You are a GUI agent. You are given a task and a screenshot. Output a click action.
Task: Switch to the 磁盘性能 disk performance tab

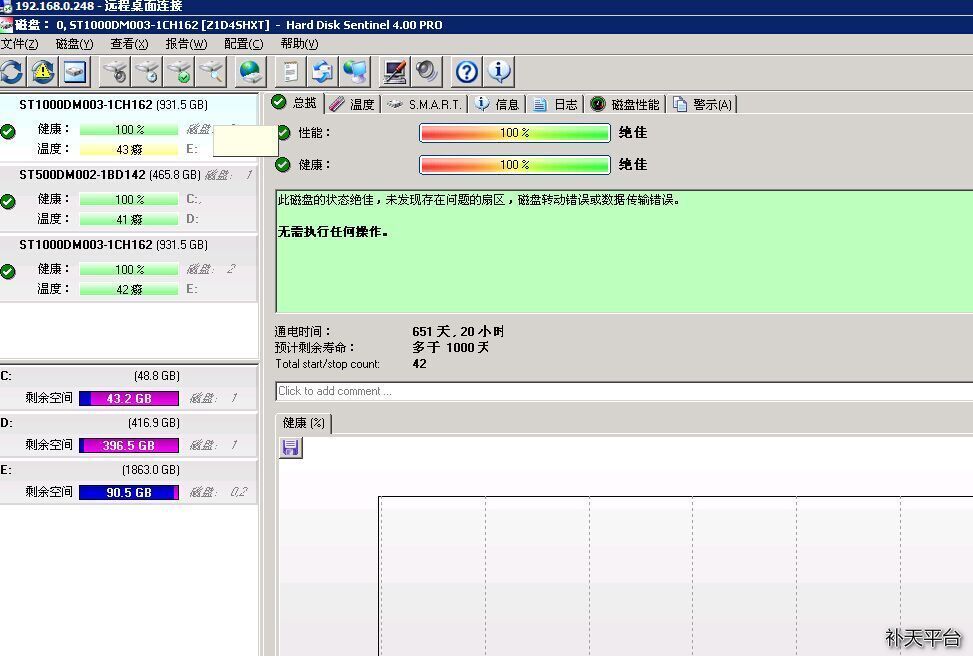point(626,105)
